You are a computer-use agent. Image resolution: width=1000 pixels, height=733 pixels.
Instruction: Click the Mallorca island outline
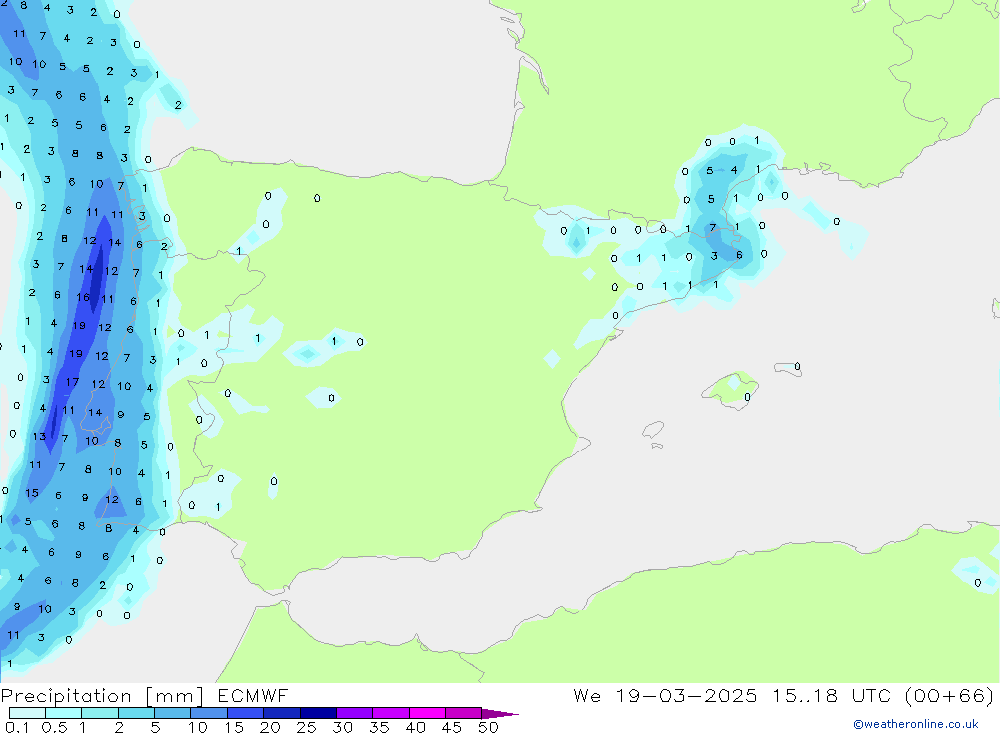[x=730, y=390]
